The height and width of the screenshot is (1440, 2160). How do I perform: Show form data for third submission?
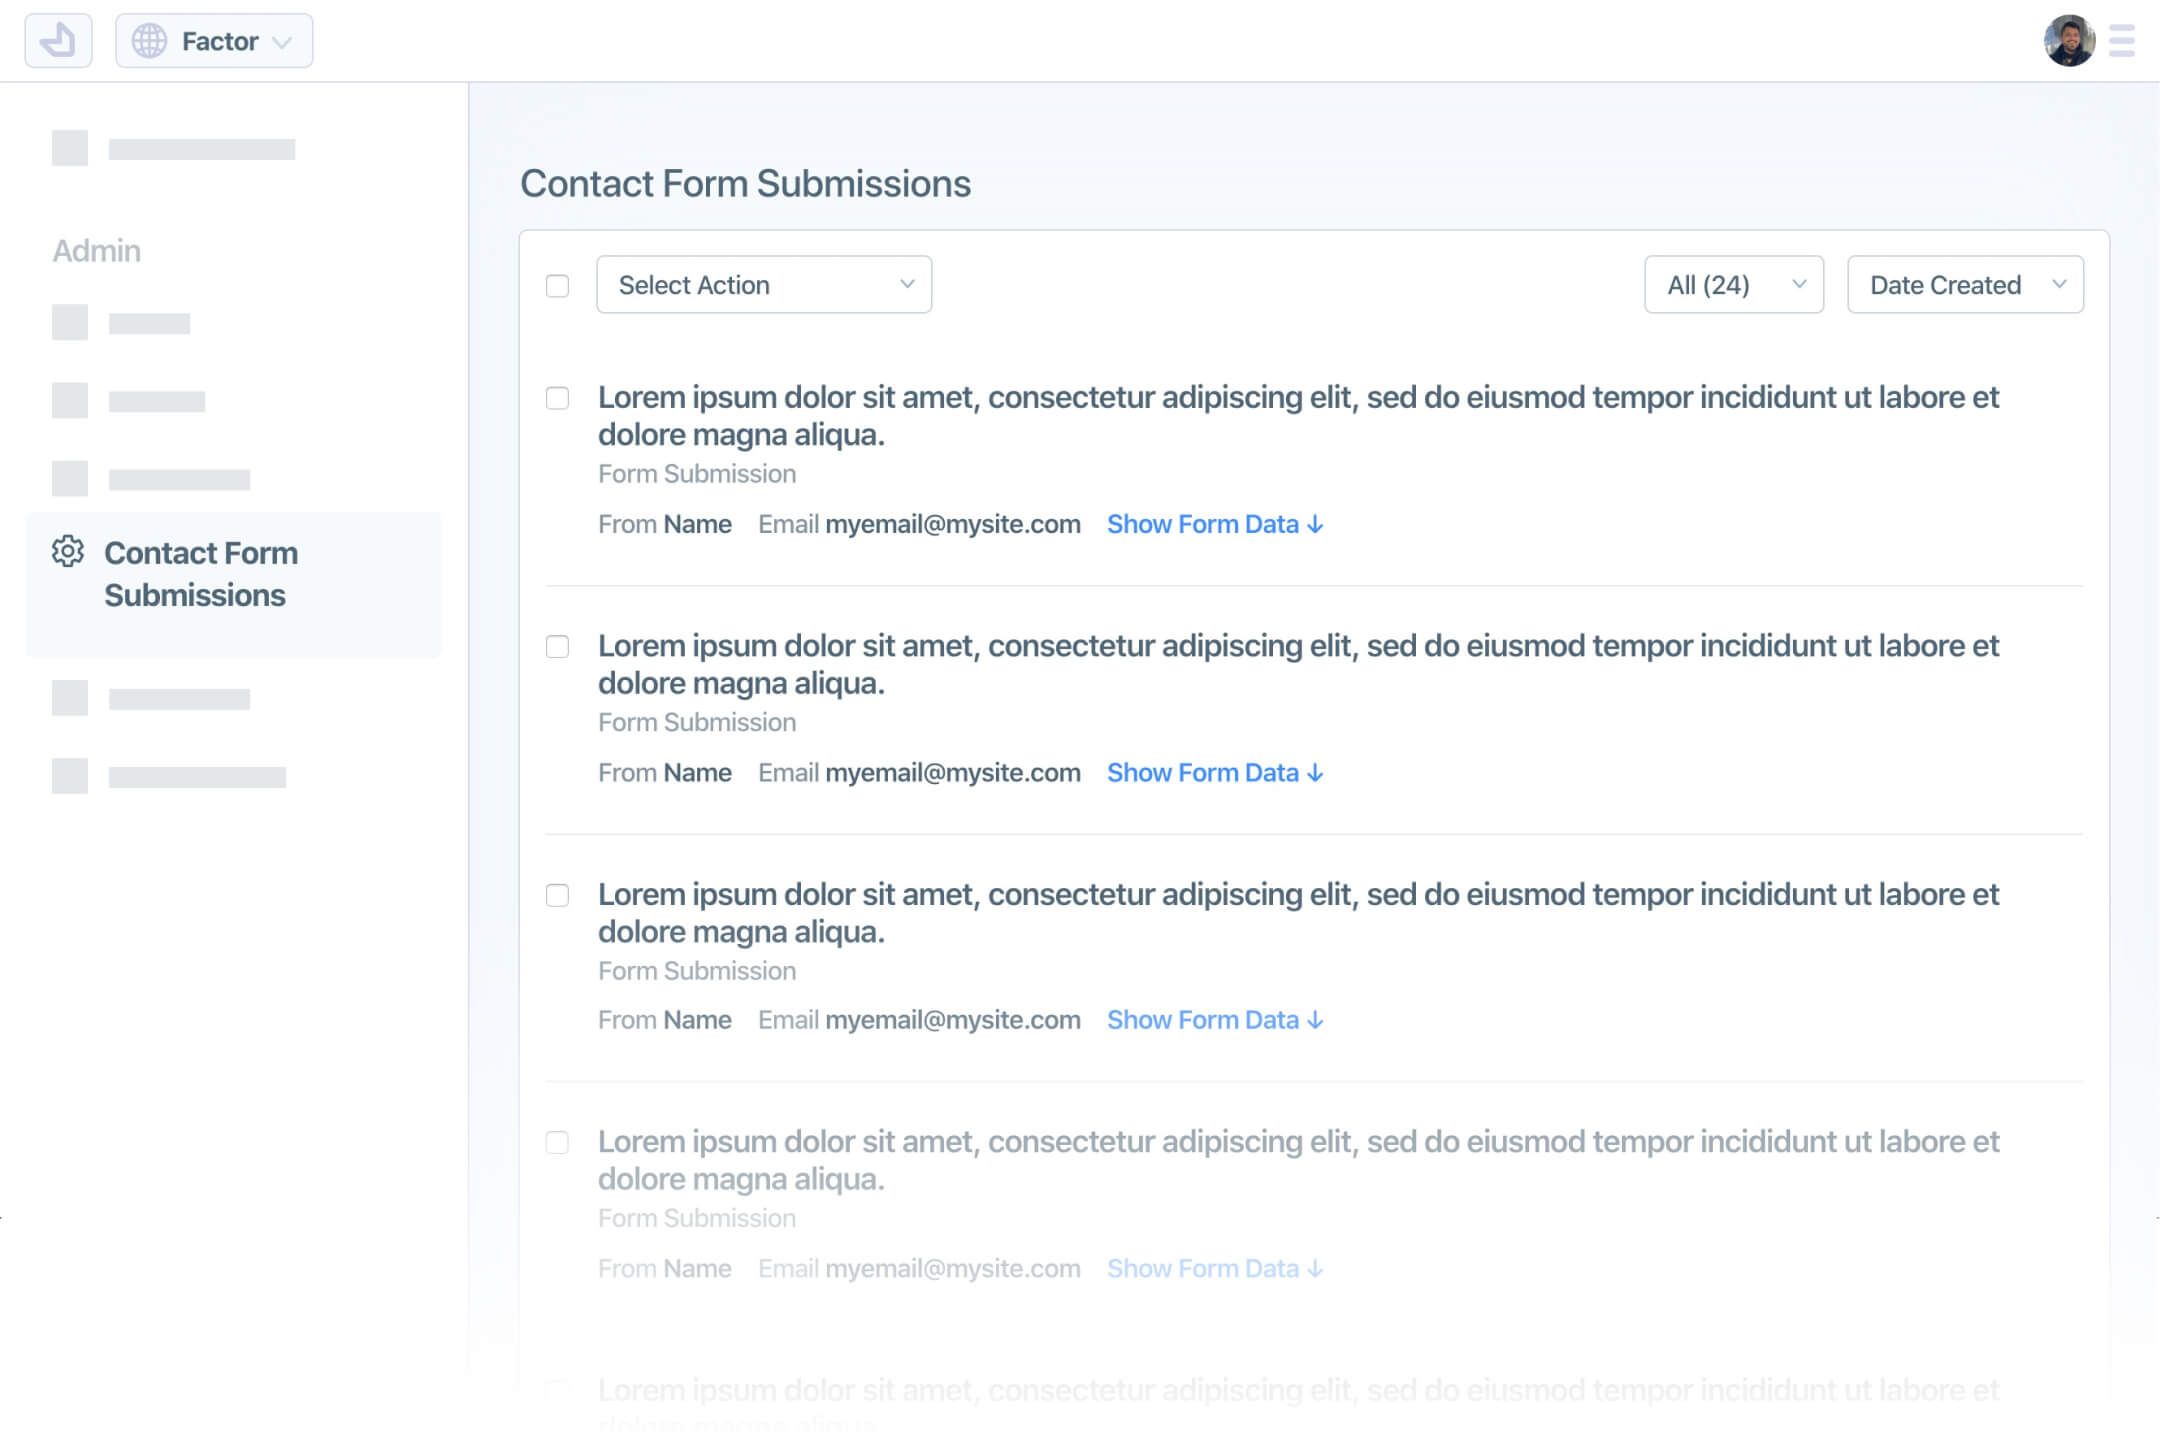point(1214,1020)
